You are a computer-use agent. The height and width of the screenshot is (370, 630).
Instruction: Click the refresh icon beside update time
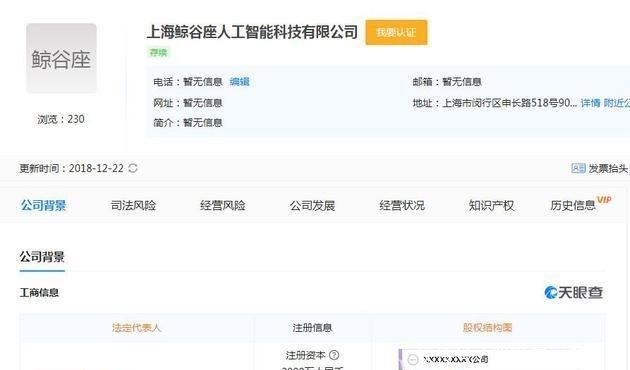(133, 168)
